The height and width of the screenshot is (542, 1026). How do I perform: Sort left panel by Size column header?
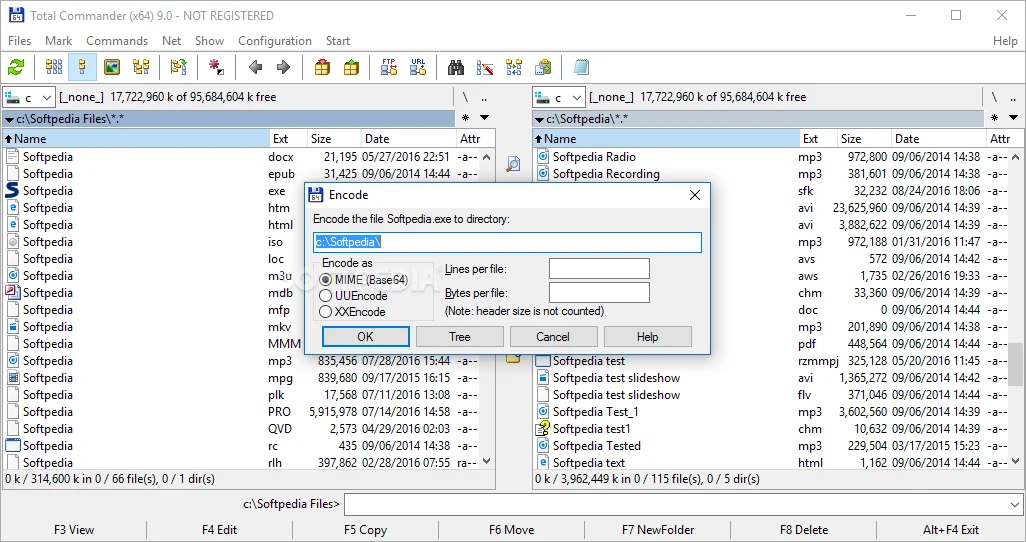pyautogui.click(x=334, y=139)
